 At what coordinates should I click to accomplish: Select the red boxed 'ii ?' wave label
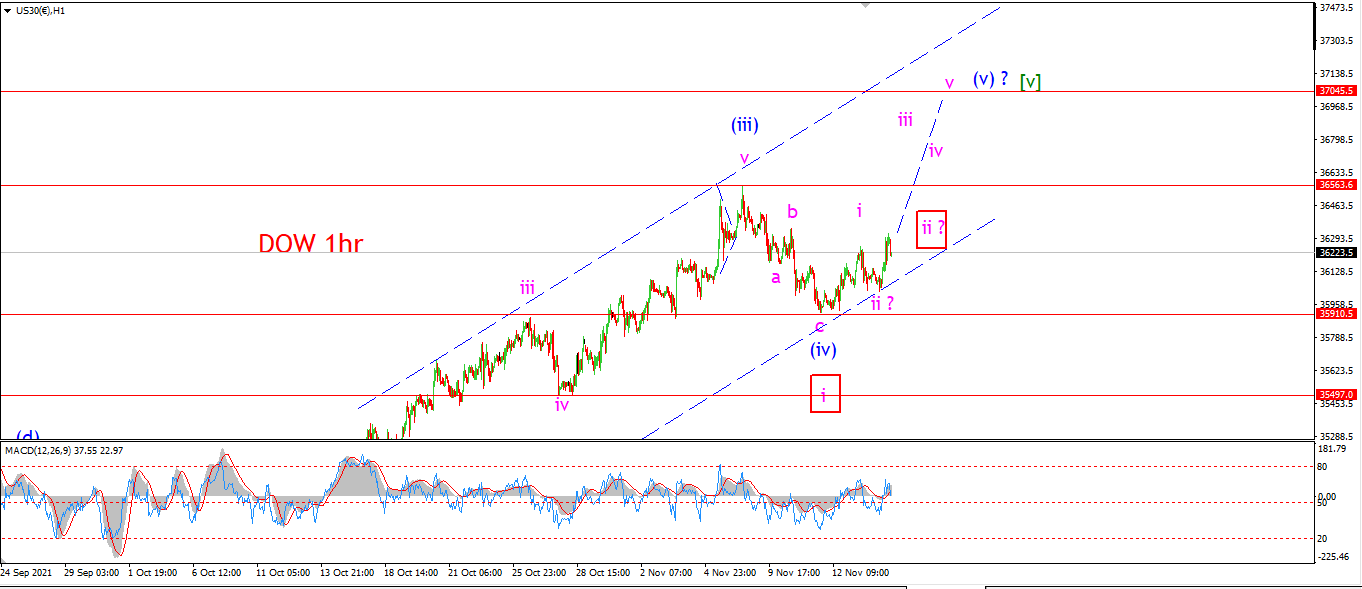(931, 229)
